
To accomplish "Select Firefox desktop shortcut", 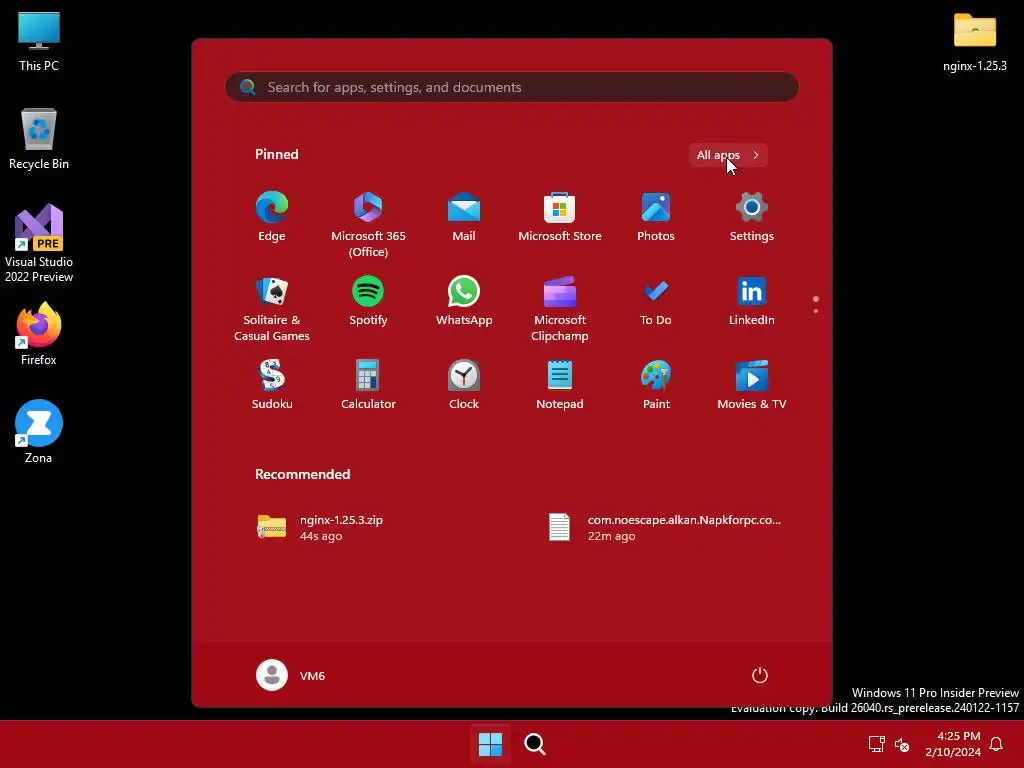I will [x=39, y=334].
